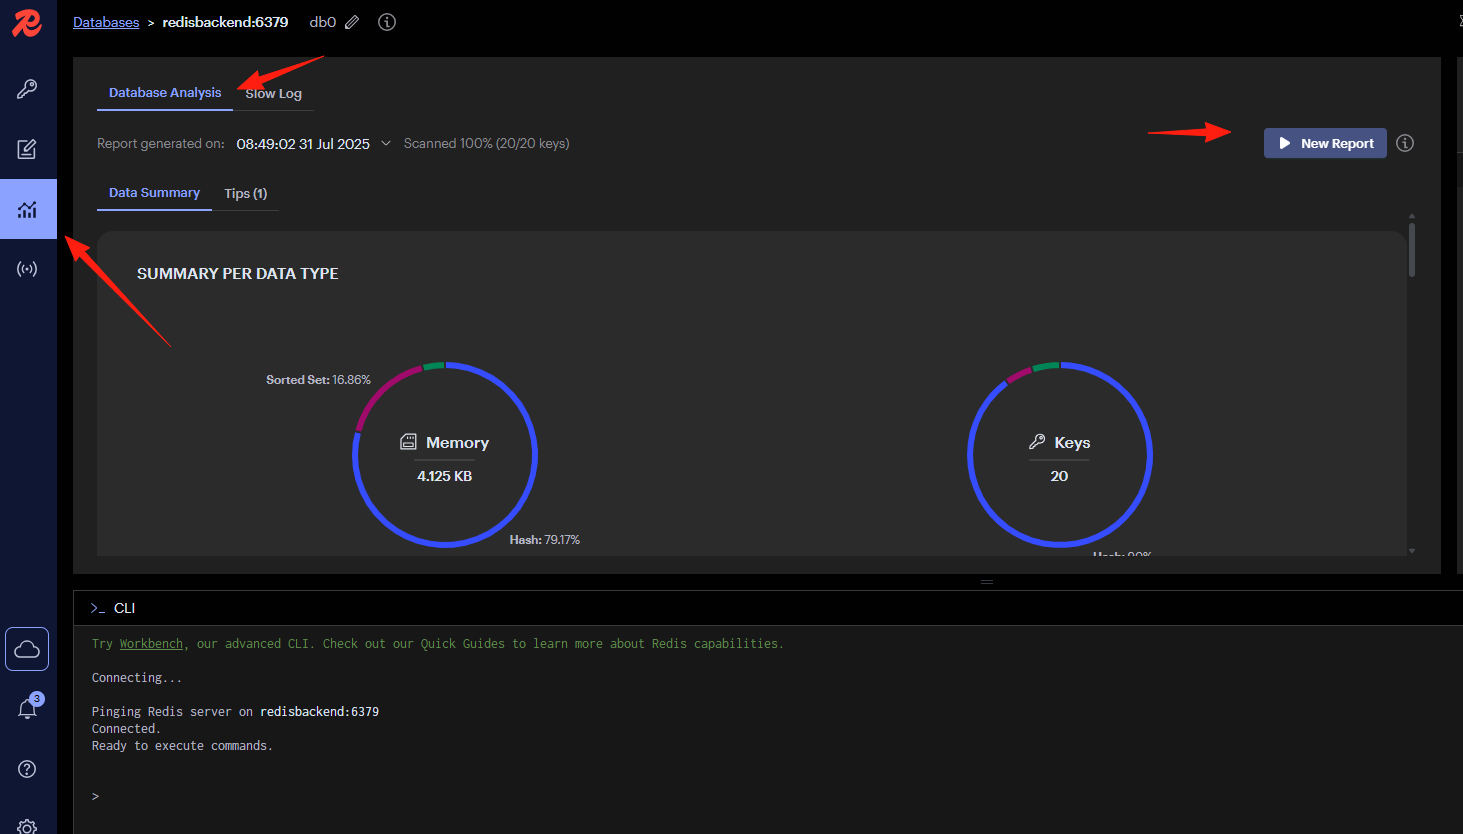Show database info icon next to db0
This screenshot has height=834, width=1463.
point(387,22)
